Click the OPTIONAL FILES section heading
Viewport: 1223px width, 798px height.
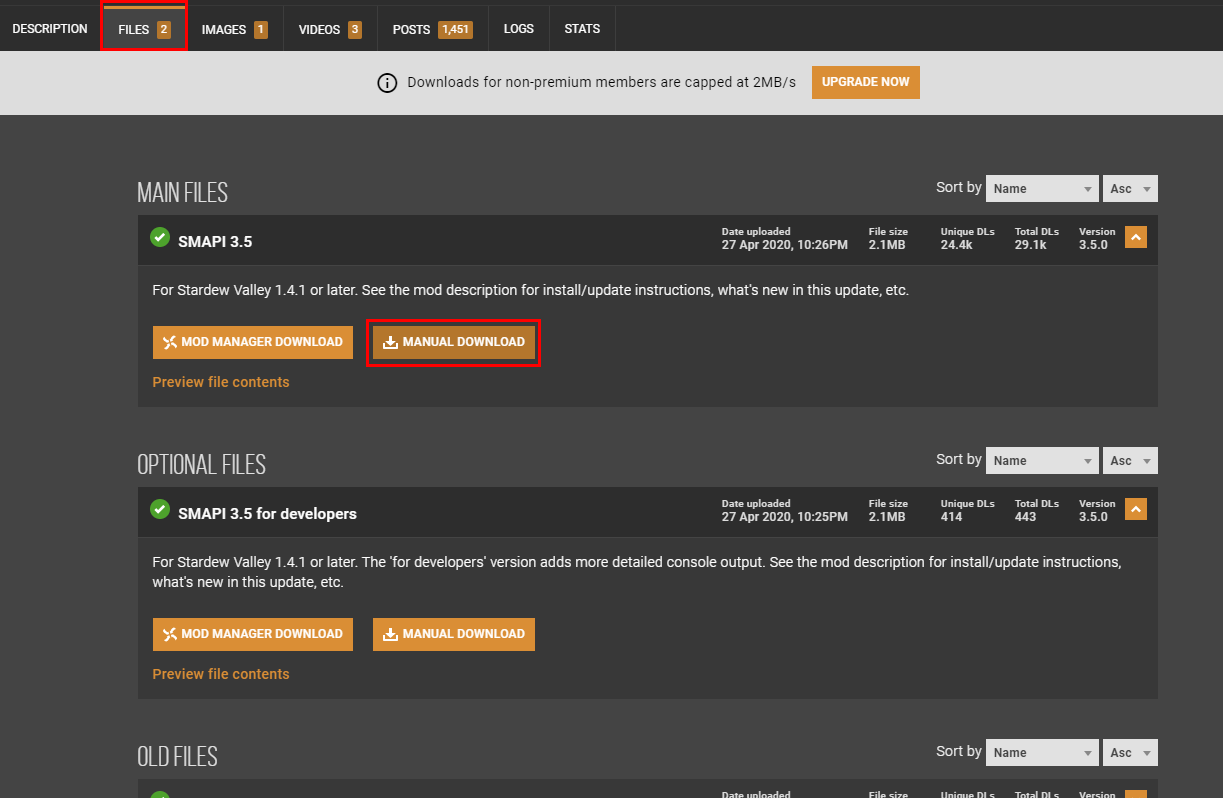pos(202,465)
